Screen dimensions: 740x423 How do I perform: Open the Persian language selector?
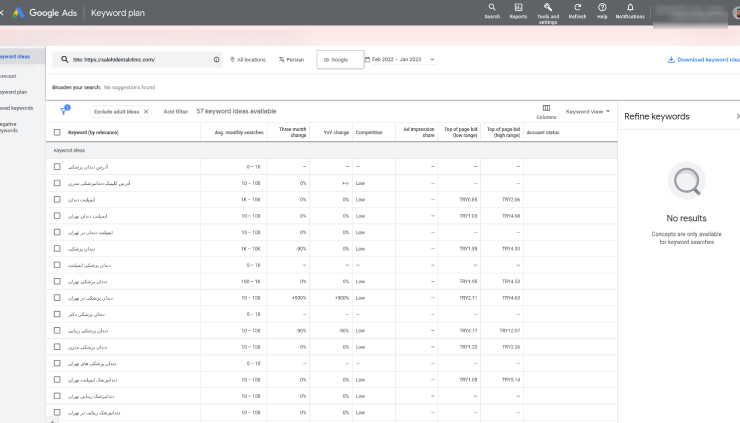click(x=291, y=59)
